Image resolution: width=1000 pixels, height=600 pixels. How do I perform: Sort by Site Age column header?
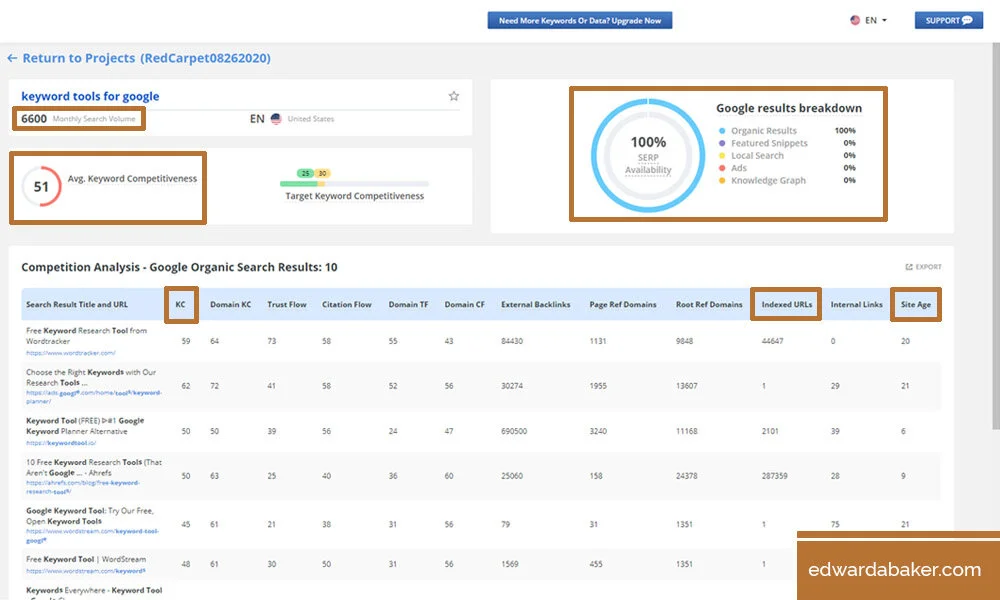tap(916, 304)
